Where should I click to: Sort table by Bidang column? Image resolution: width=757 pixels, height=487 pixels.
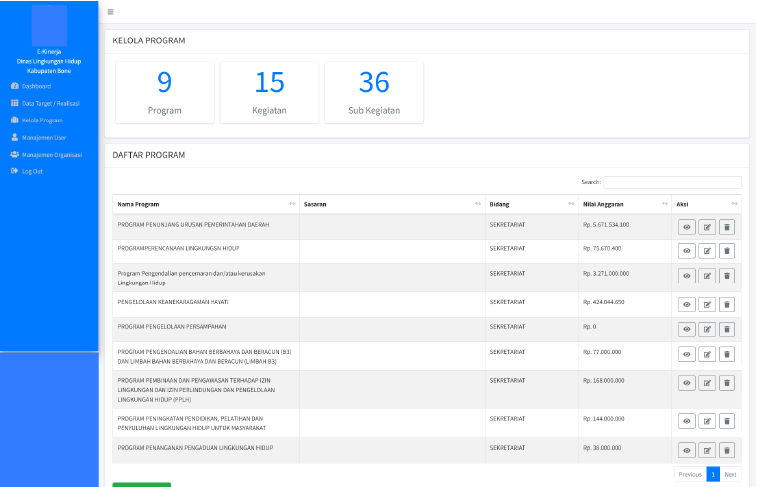point(532,204)
